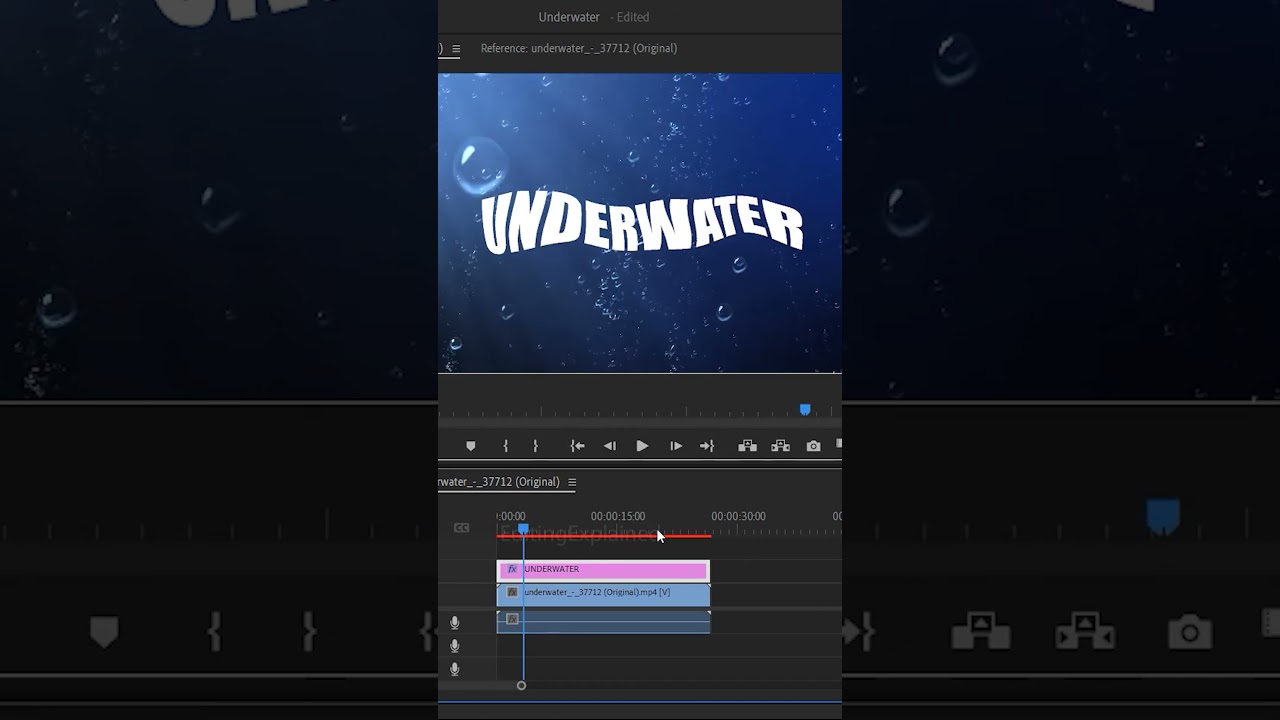This screenshot has width=1280, height=720.
Task: Select the underwater_-_37712 (Original) timeline tab
Action: click(499, 482)
